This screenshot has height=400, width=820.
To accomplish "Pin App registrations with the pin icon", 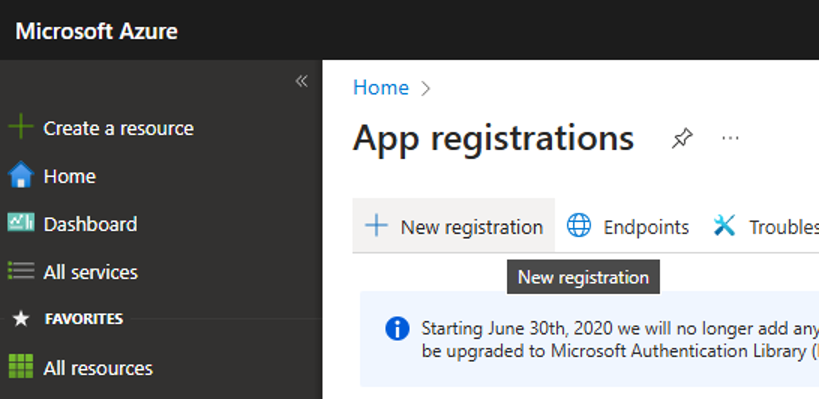I will (682, 139).
